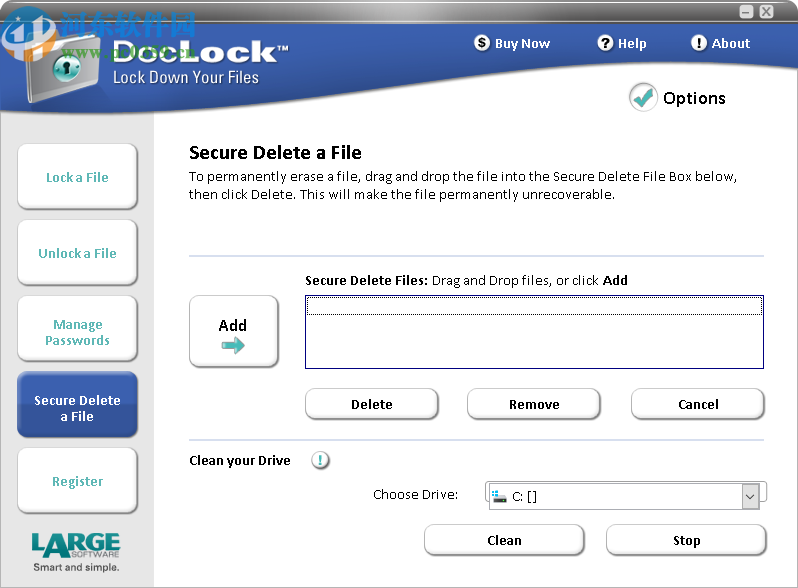Expand the Choose Drive dropdown arrow
798x588 pixels.
(750, 496)
